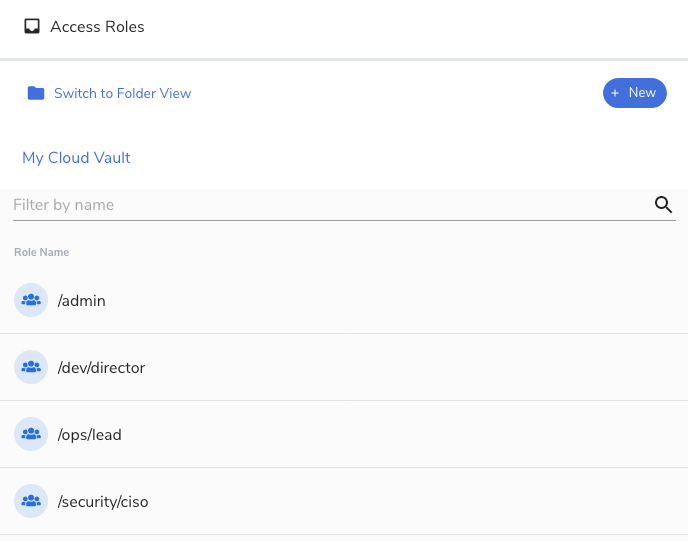Click the search magnifier icon
The image size is (688, 541).
(663, 204)
